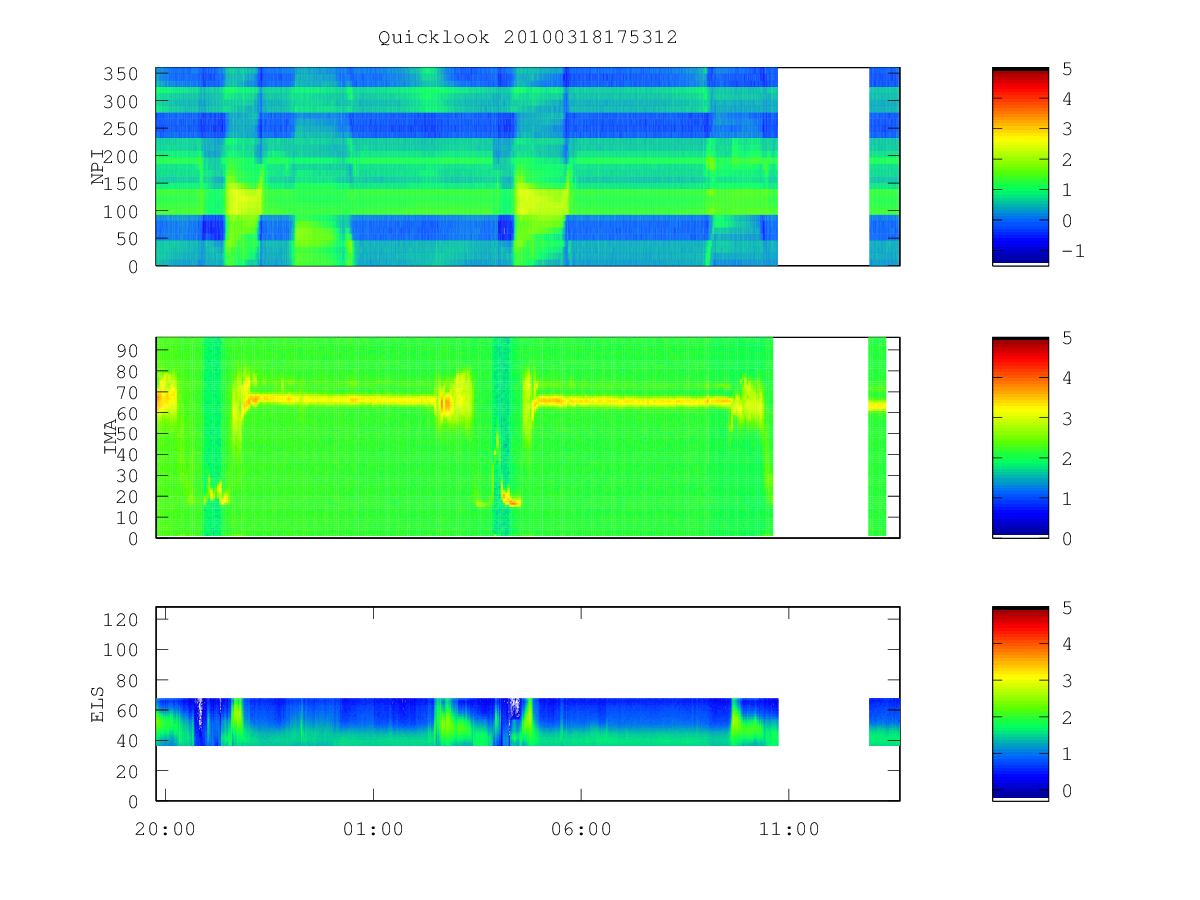Click the title "Quicklook 20100318175312"
1200x900 pixels.
click(528, 38)
